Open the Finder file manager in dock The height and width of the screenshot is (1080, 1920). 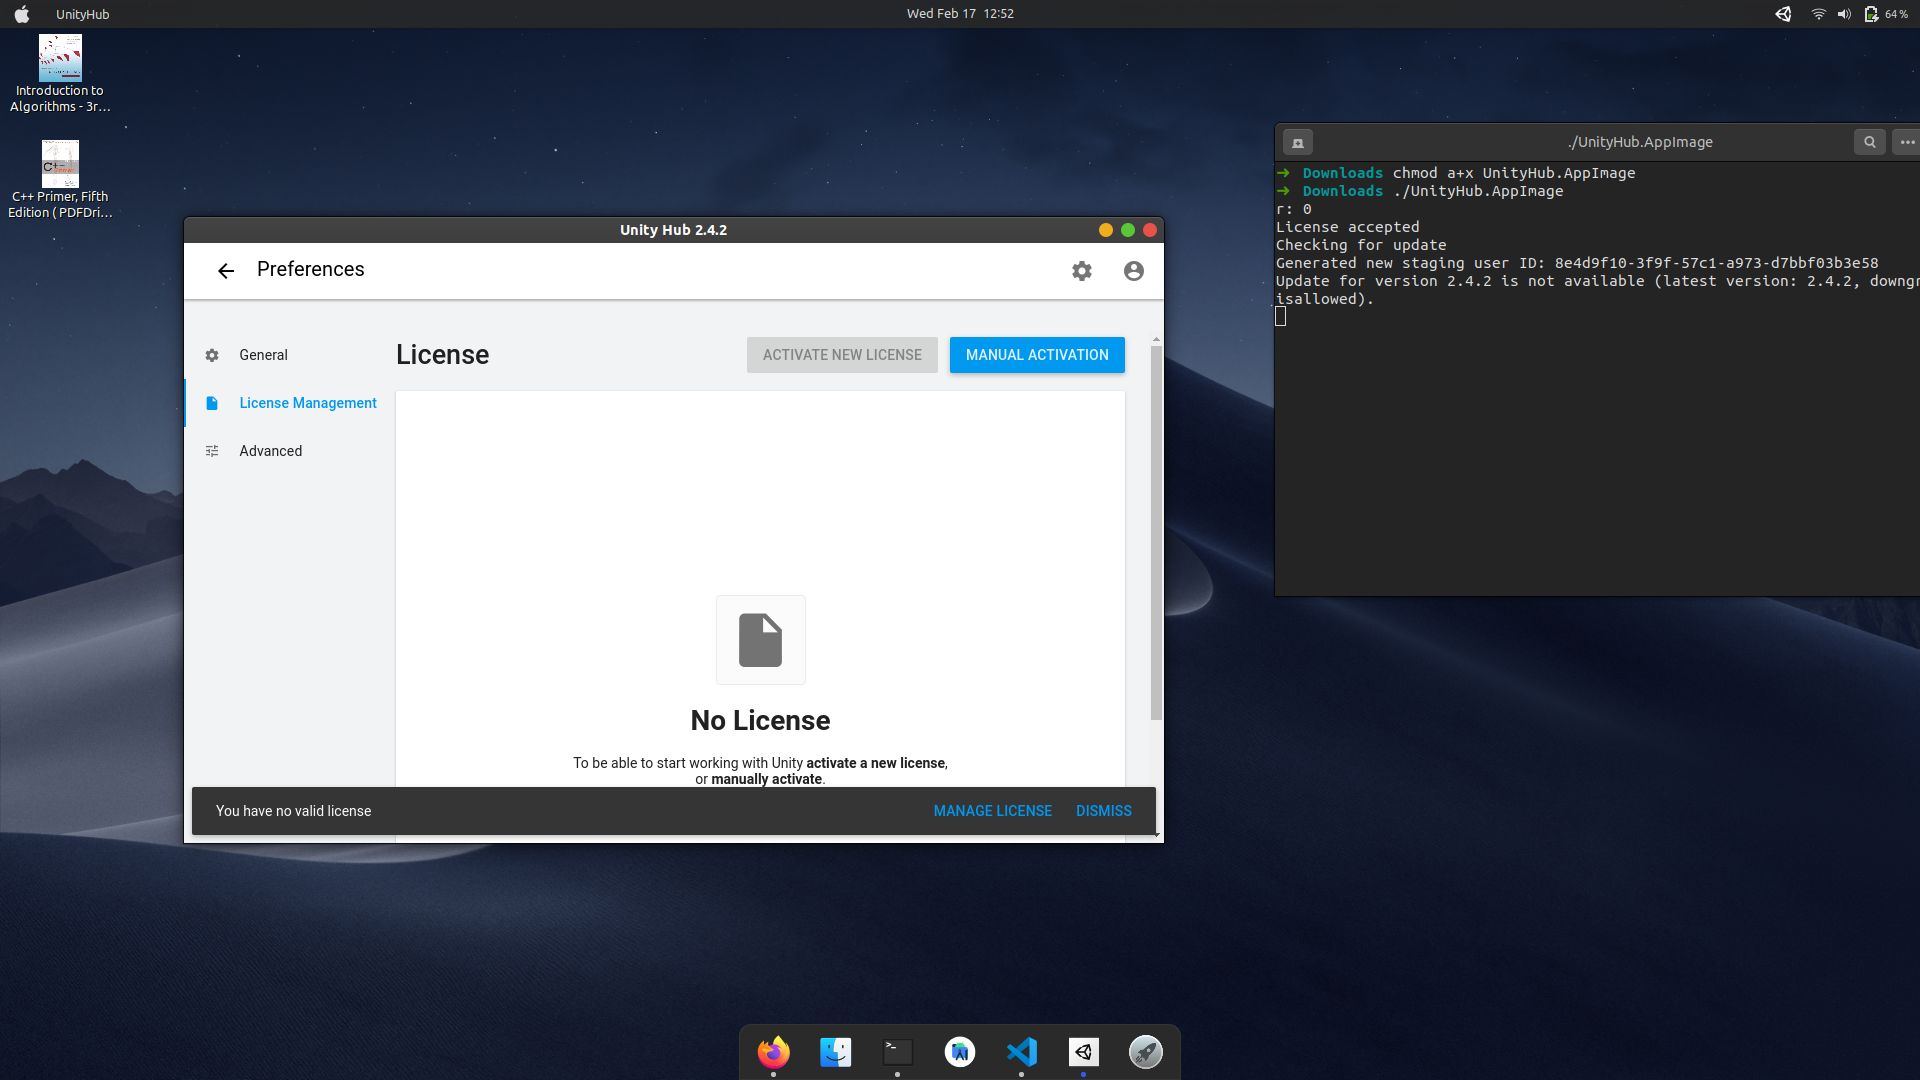click(836, 1052)
